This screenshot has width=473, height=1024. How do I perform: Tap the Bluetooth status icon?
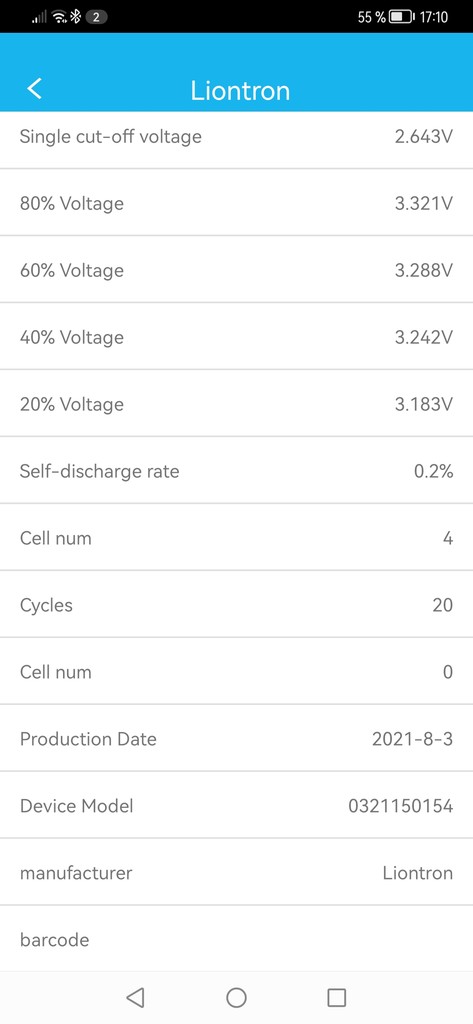[x=75, y=17]
